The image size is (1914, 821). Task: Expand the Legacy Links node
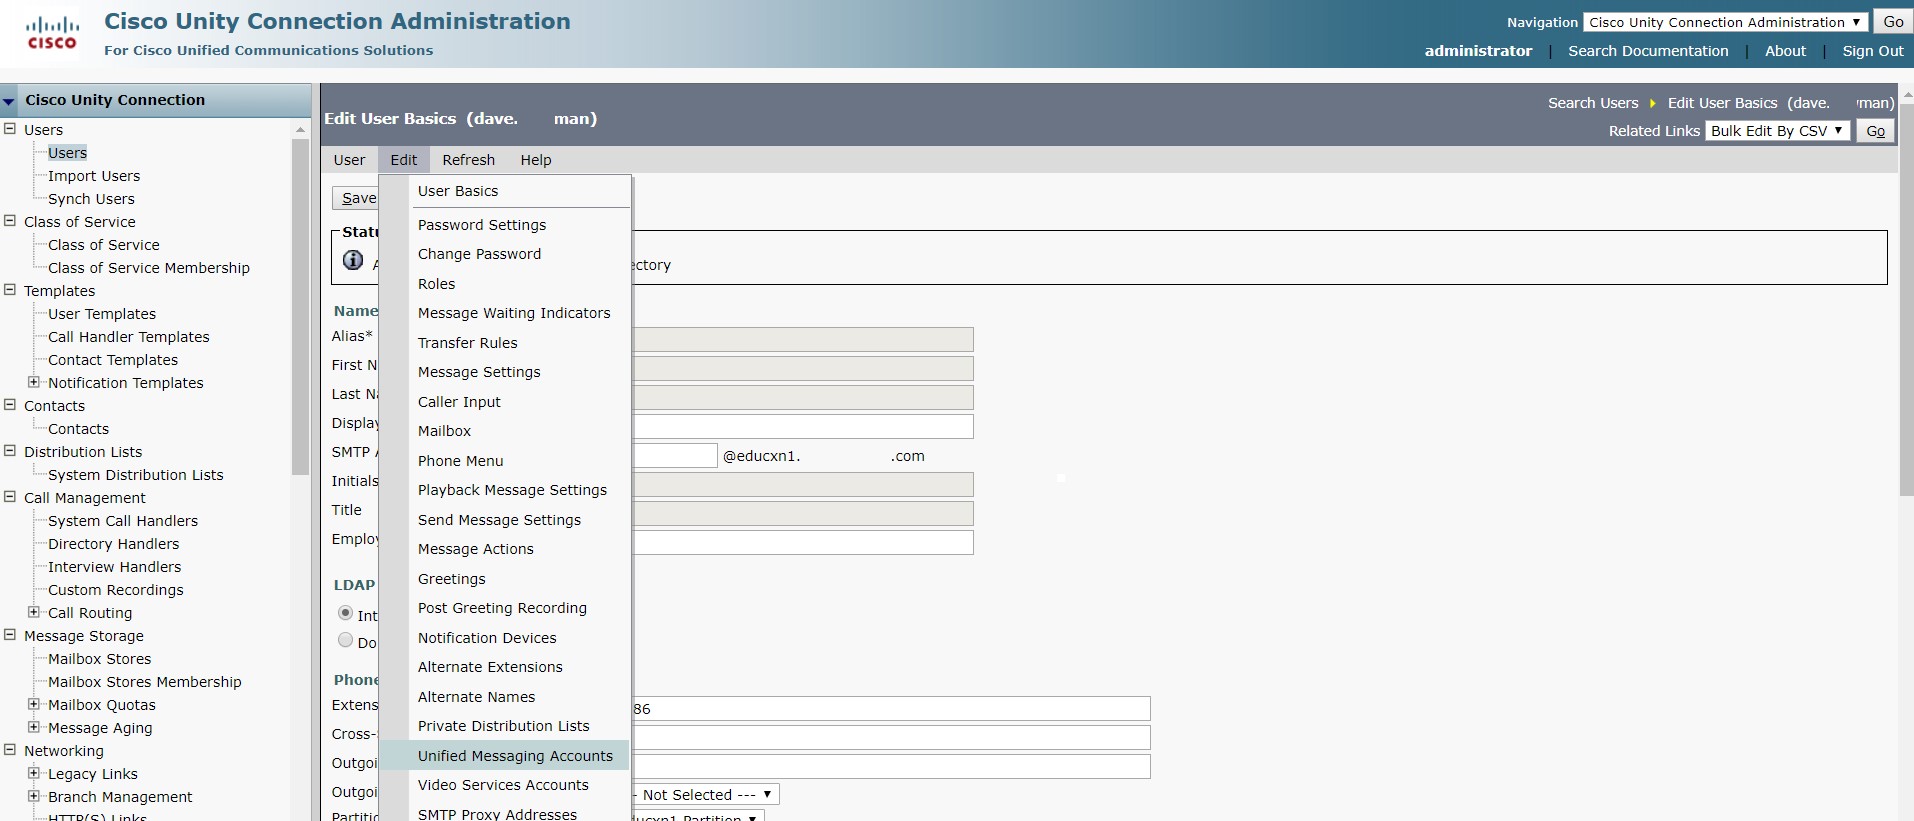point(34,773)
